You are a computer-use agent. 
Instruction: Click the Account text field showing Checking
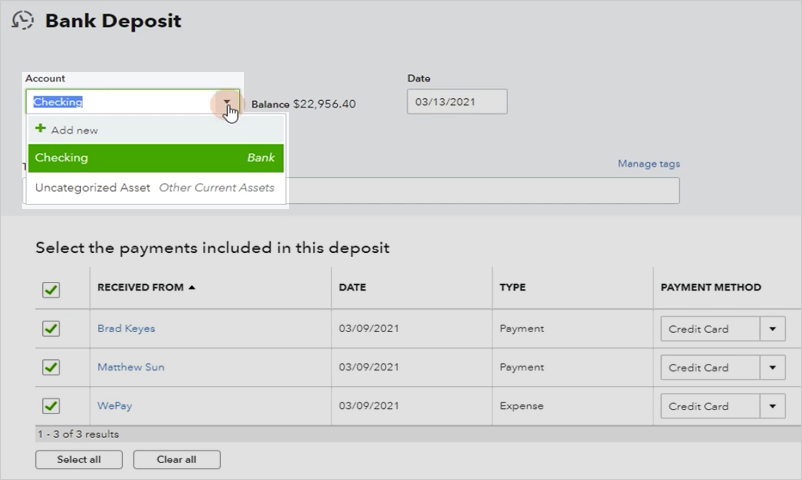coord(120,102)
